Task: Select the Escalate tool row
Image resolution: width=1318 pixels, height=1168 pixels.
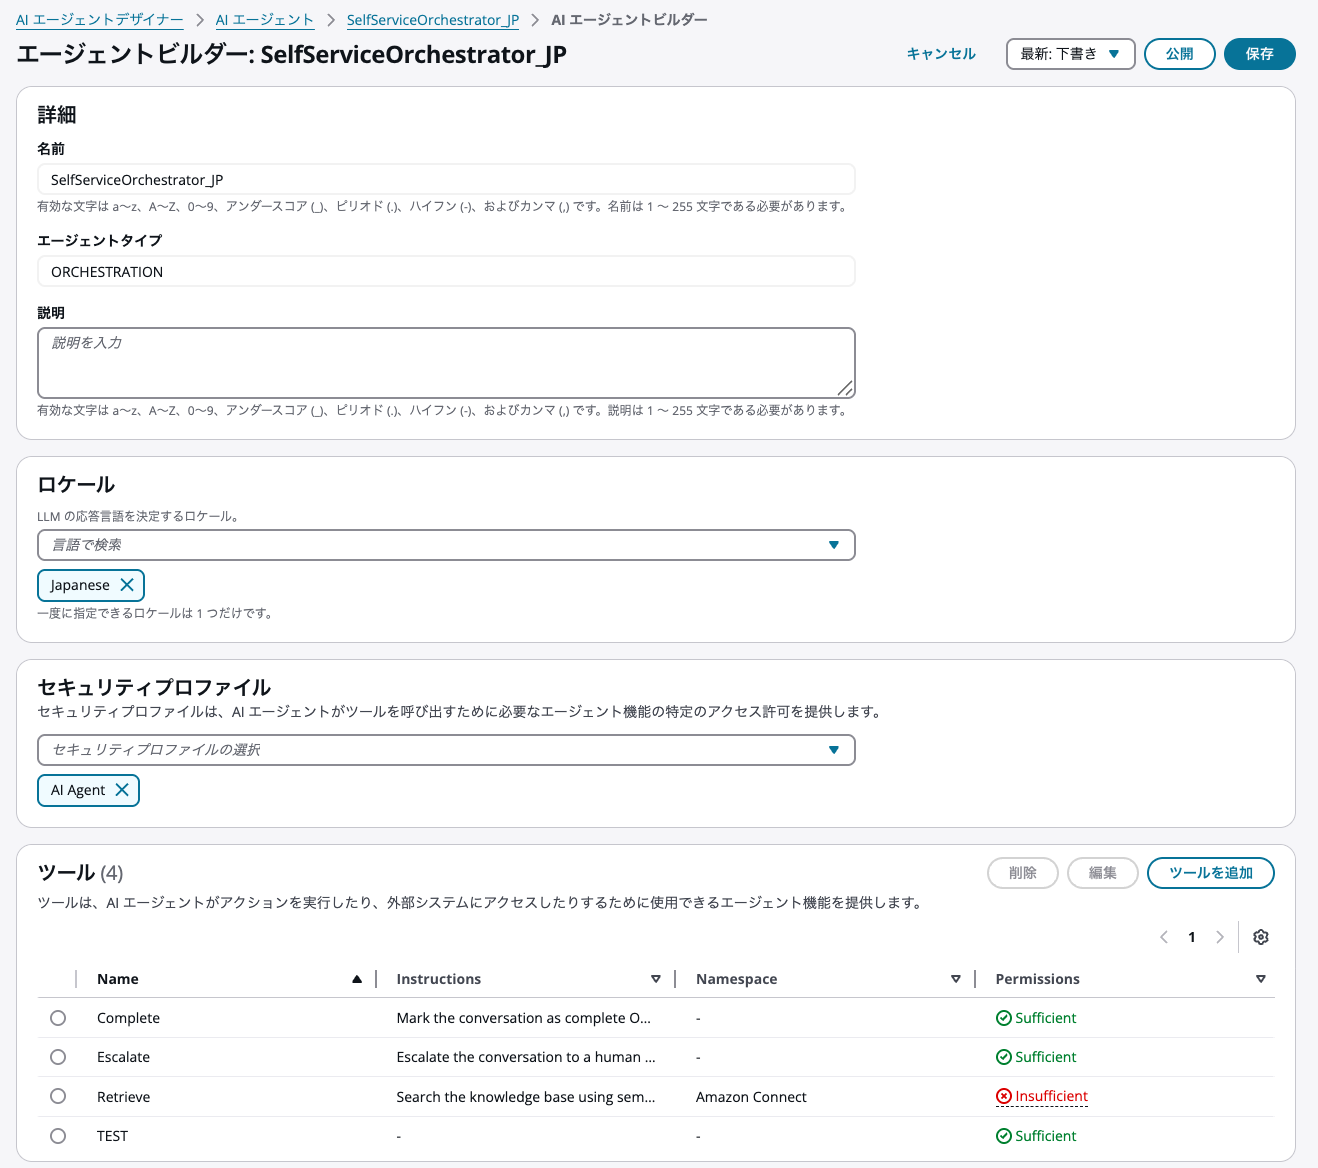Action: pos(57,1057)
